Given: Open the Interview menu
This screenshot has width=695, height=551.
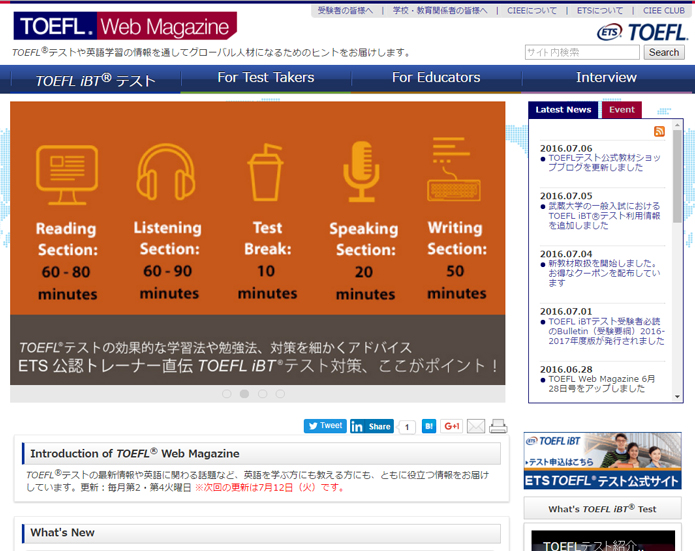Looking at the screenshot, I should pos(606,78).
